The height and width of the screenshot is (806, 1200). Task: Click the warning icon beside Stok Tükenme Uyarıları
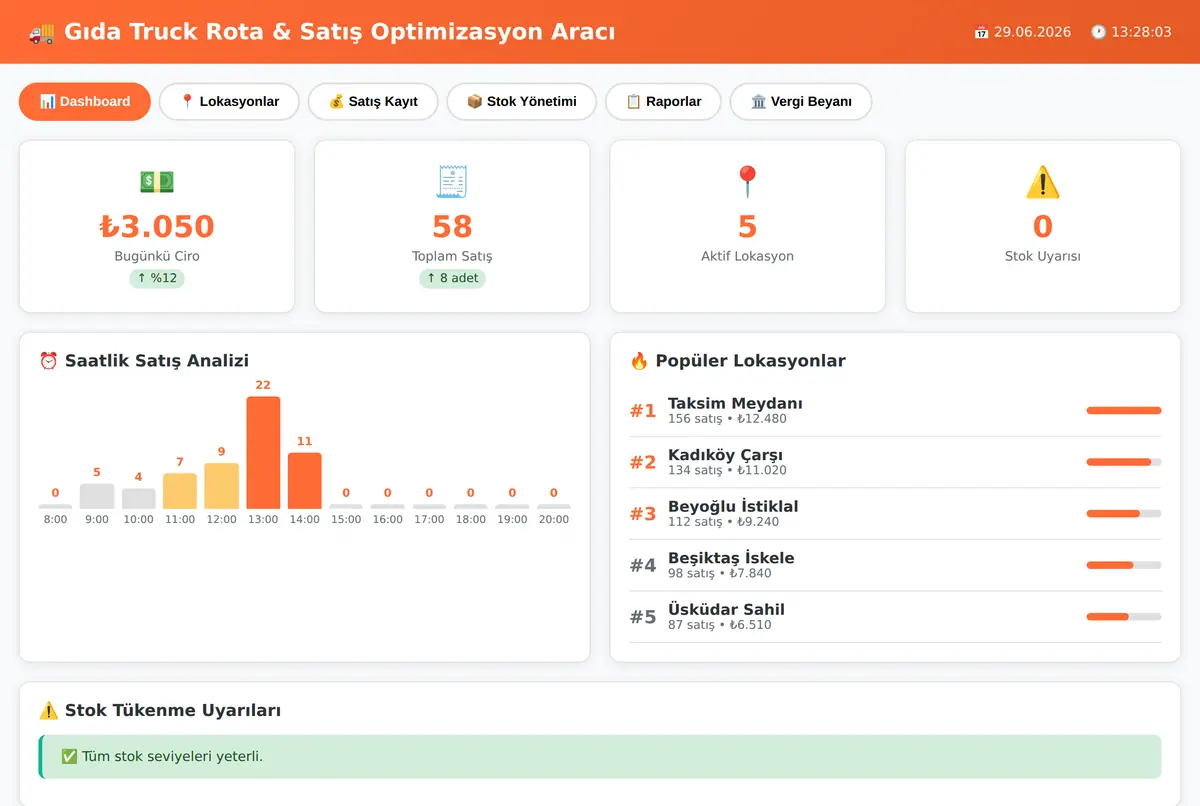48,711
